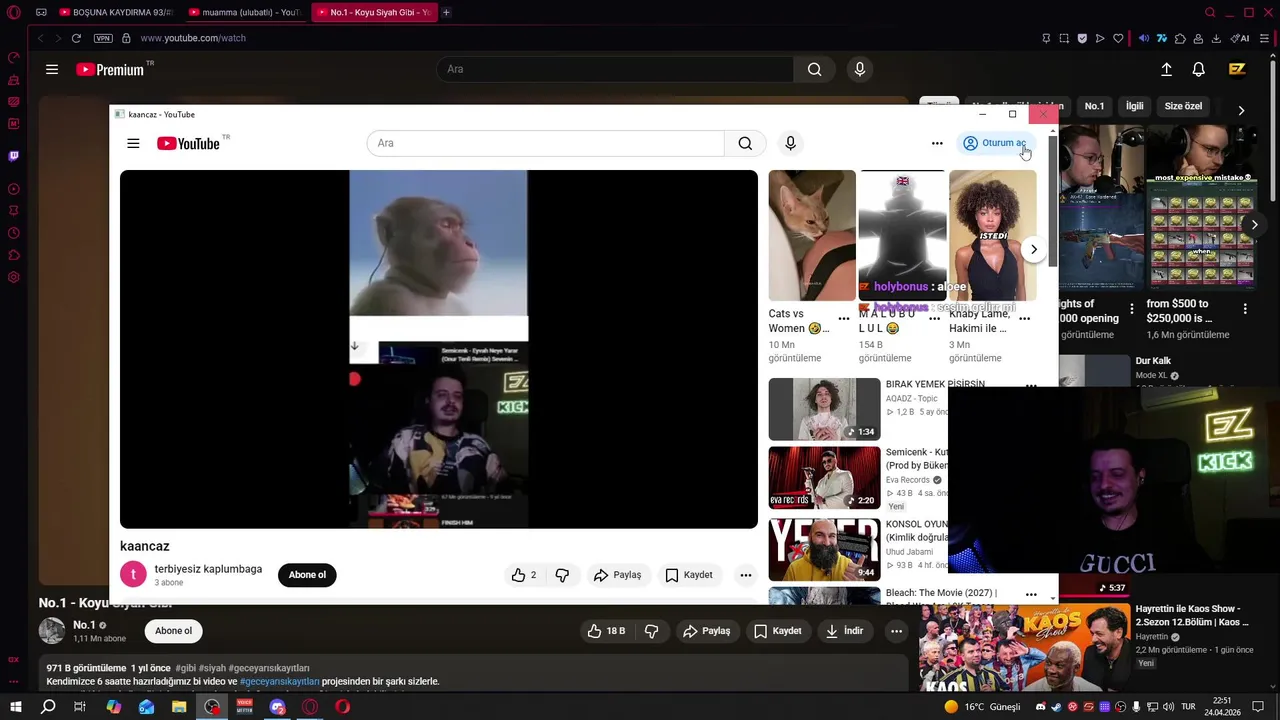Like the No.1 video with 18 B likes
Image resolution: width=1280 pixels, height=720 pixels.
tap(607, 631)
